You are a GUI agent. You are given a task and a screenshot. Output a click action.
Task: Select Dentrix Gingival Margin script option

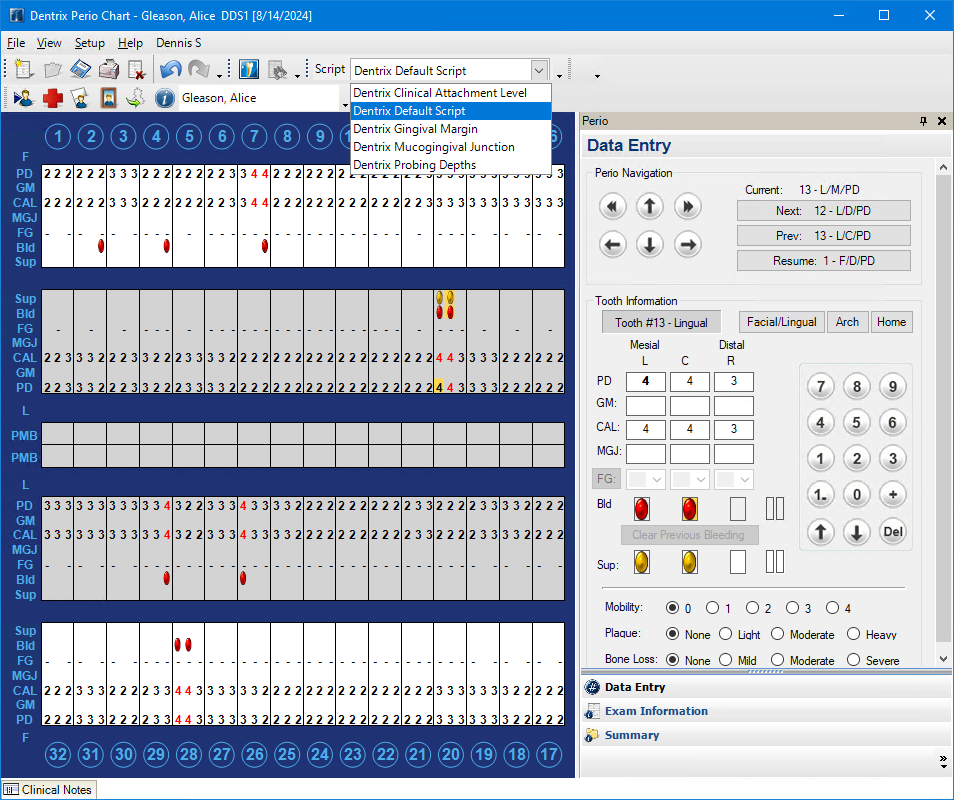point(415,129)
